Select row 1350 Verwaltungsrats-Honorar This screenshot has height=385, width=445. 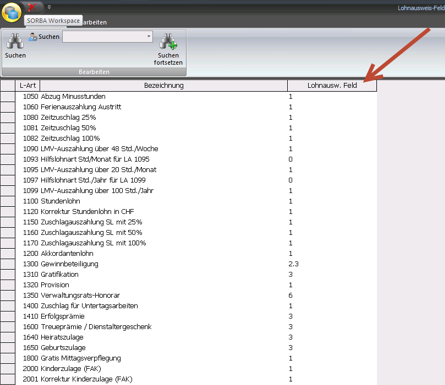click(x=196, y=295)
